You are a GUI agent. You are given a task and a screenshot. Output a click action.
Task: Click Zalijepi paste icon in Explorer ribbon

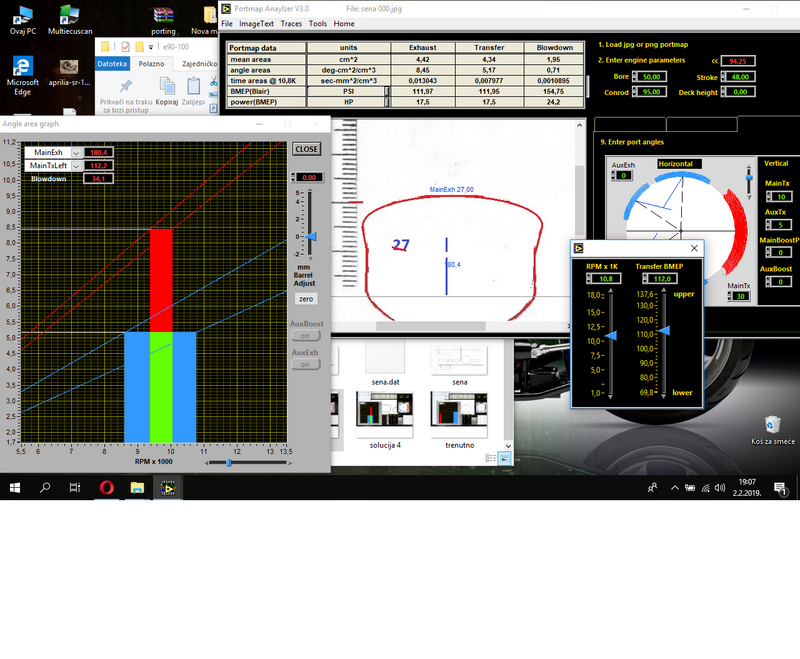tap(193, 91)
